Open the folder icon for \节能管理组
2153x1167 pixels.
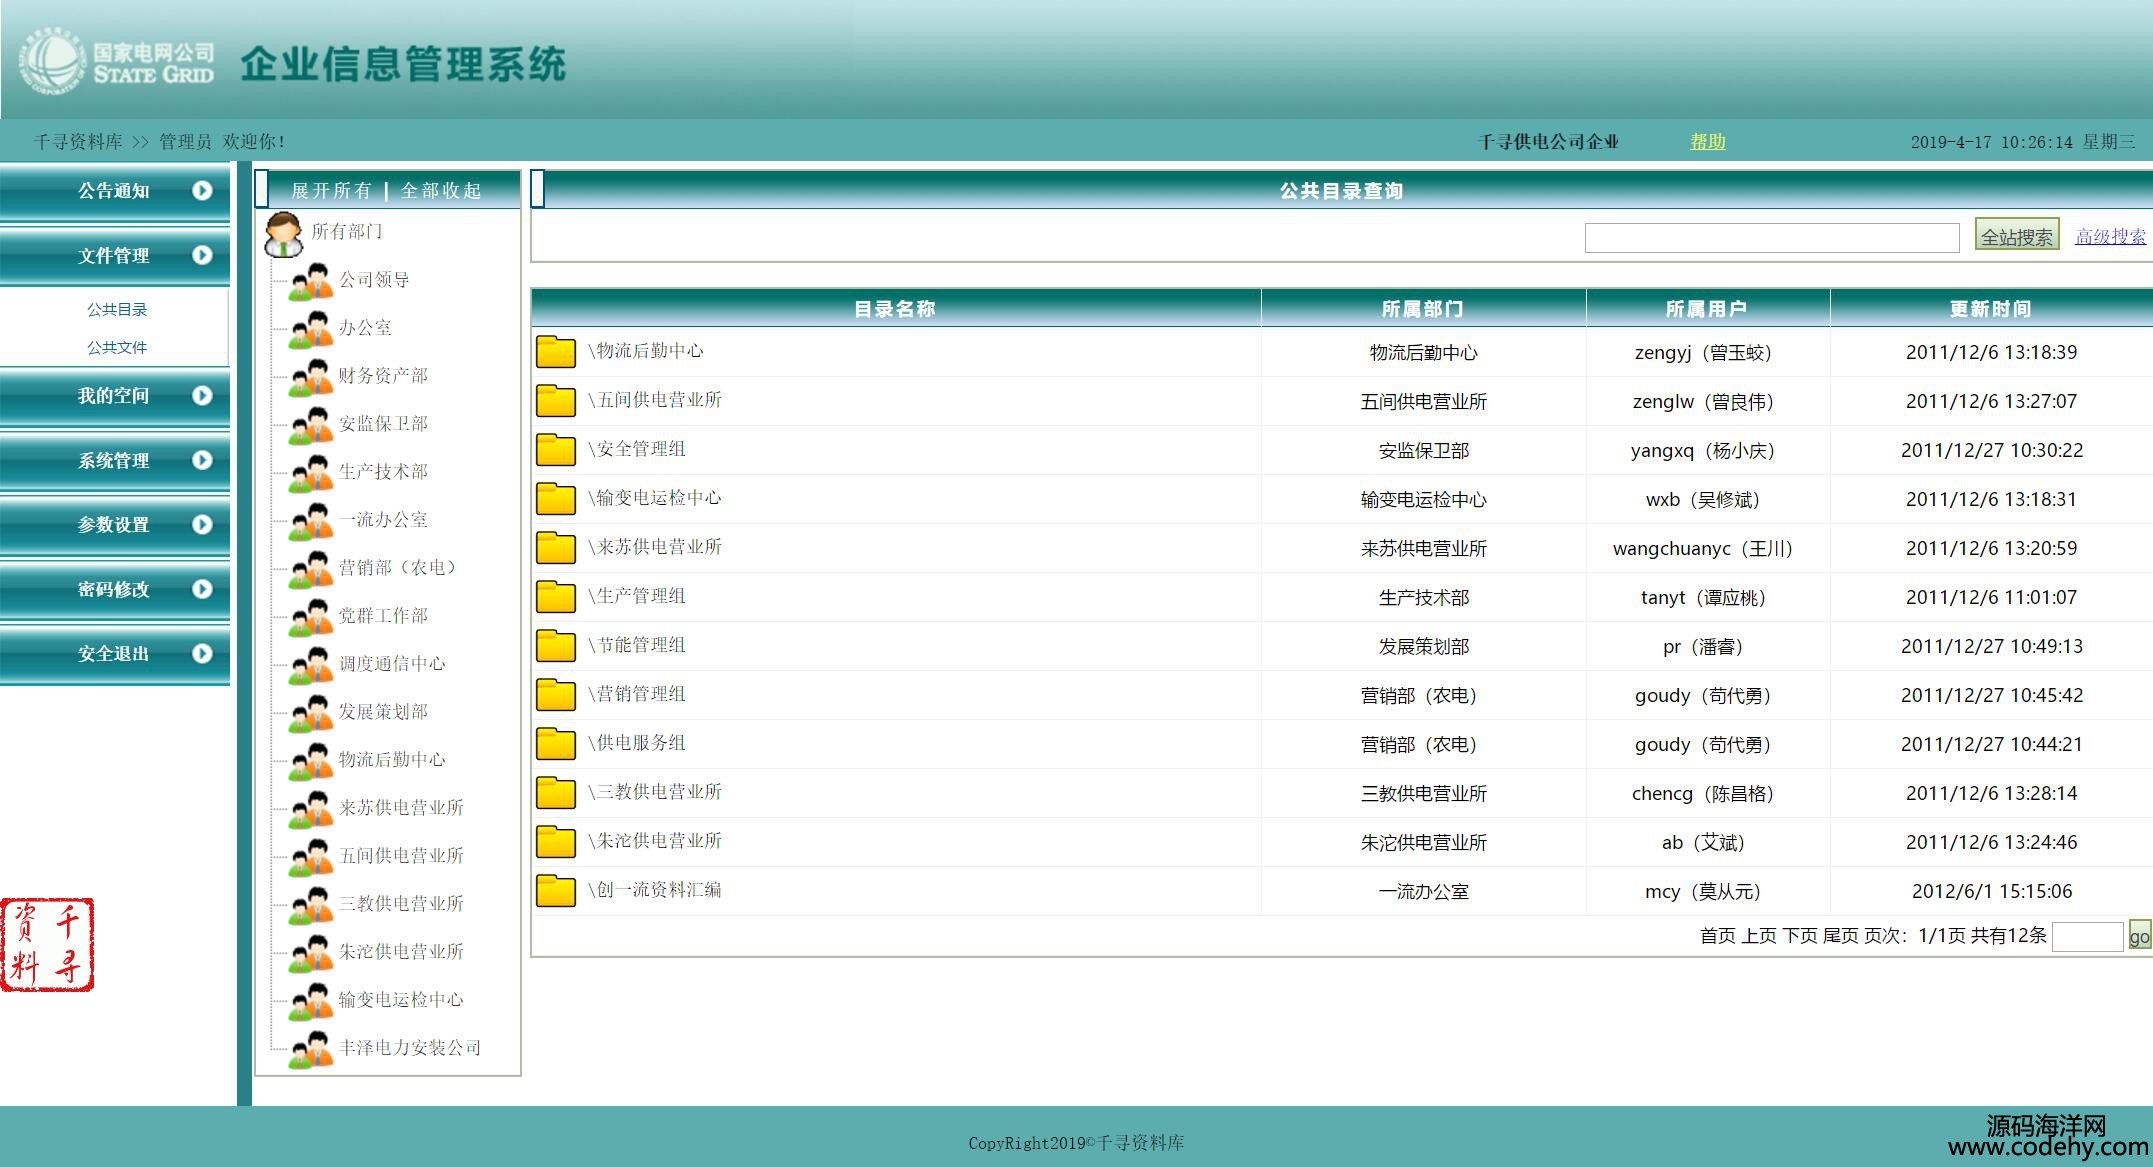tap(556, 645)
